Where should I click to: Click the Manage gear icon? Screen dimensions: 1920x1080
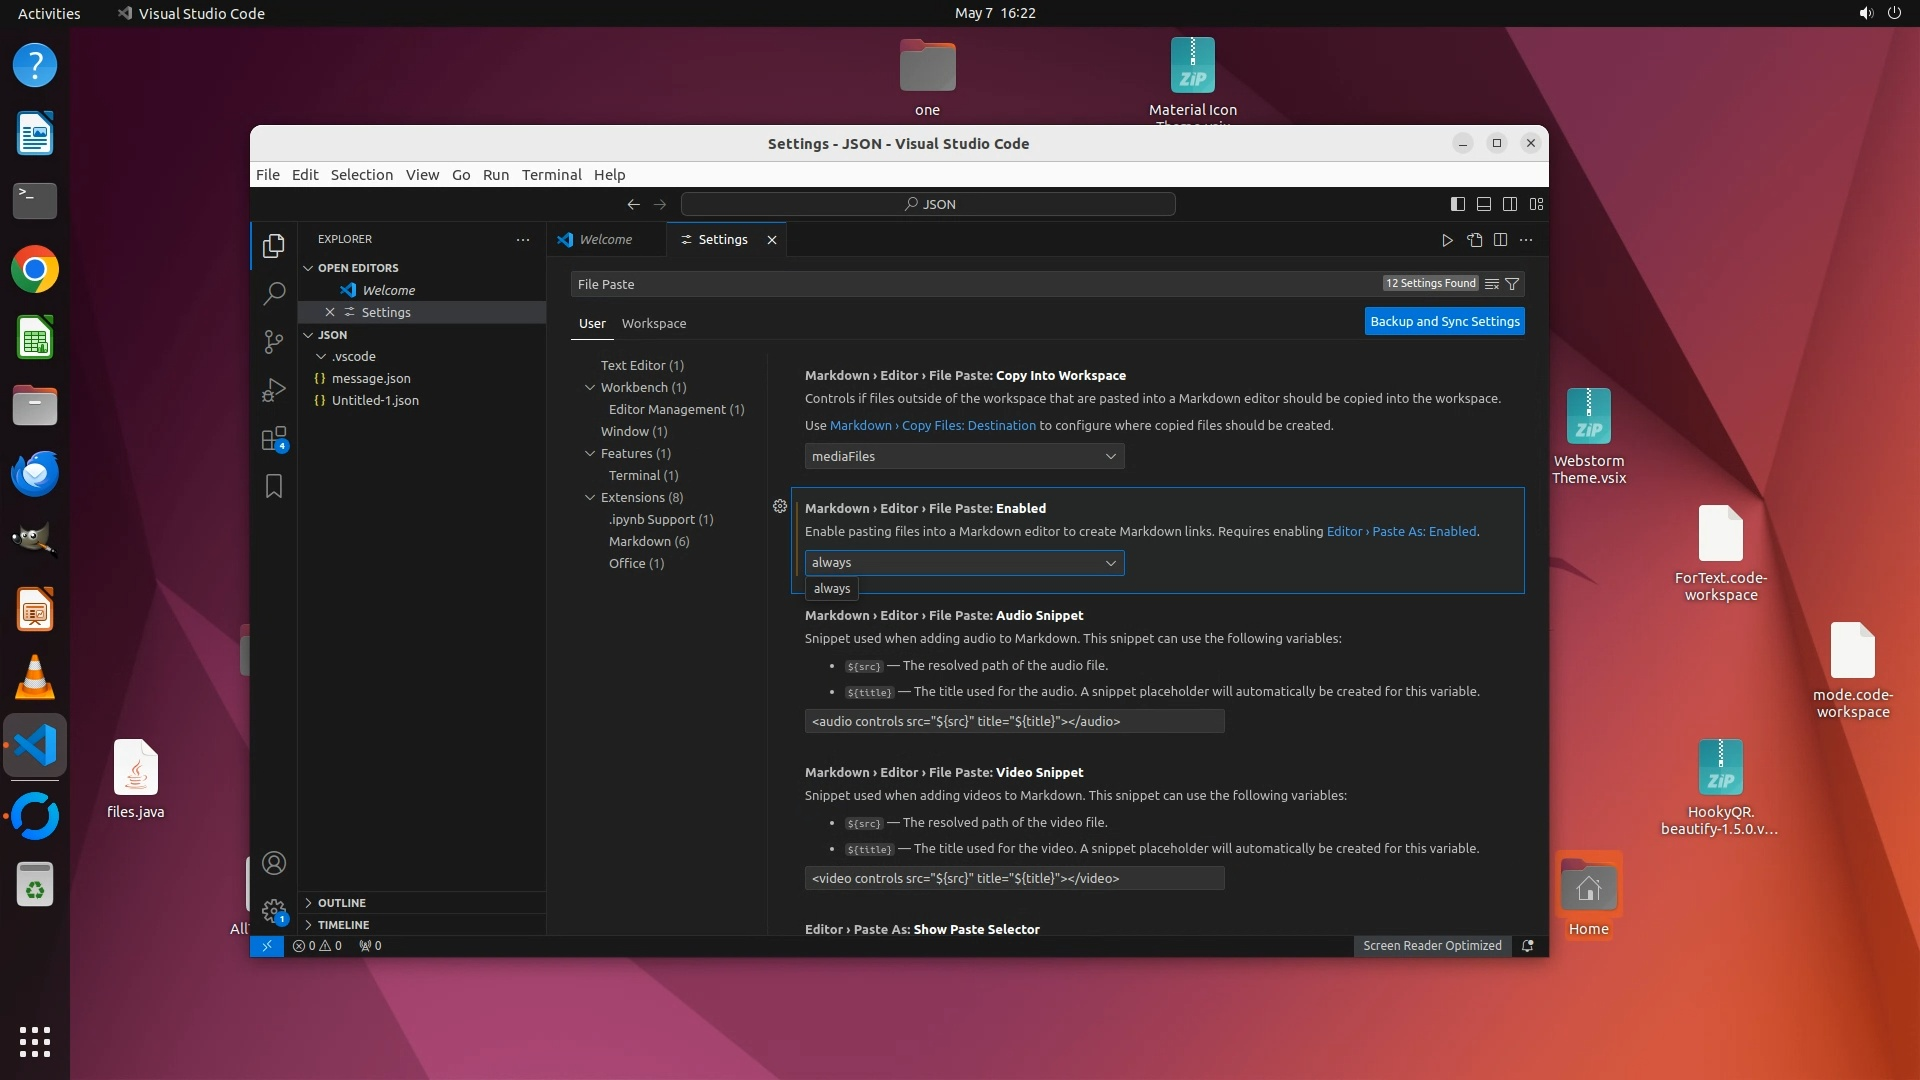tap(273, 911)
